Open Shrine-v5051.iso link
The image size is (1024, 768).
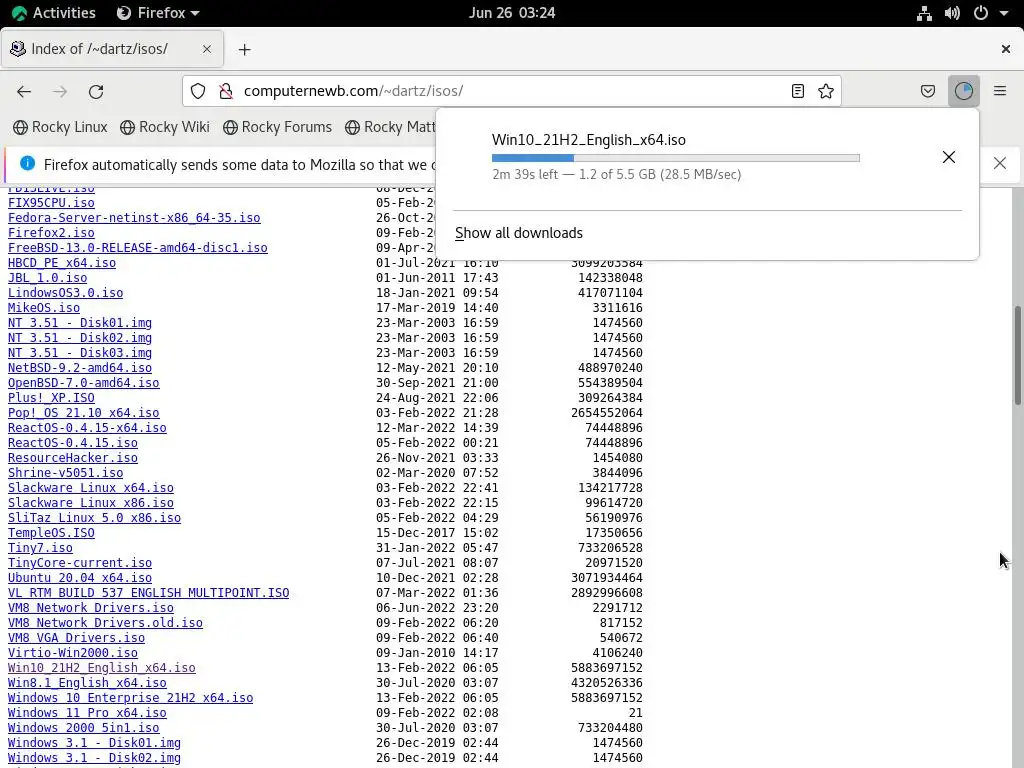coord(65,473)
